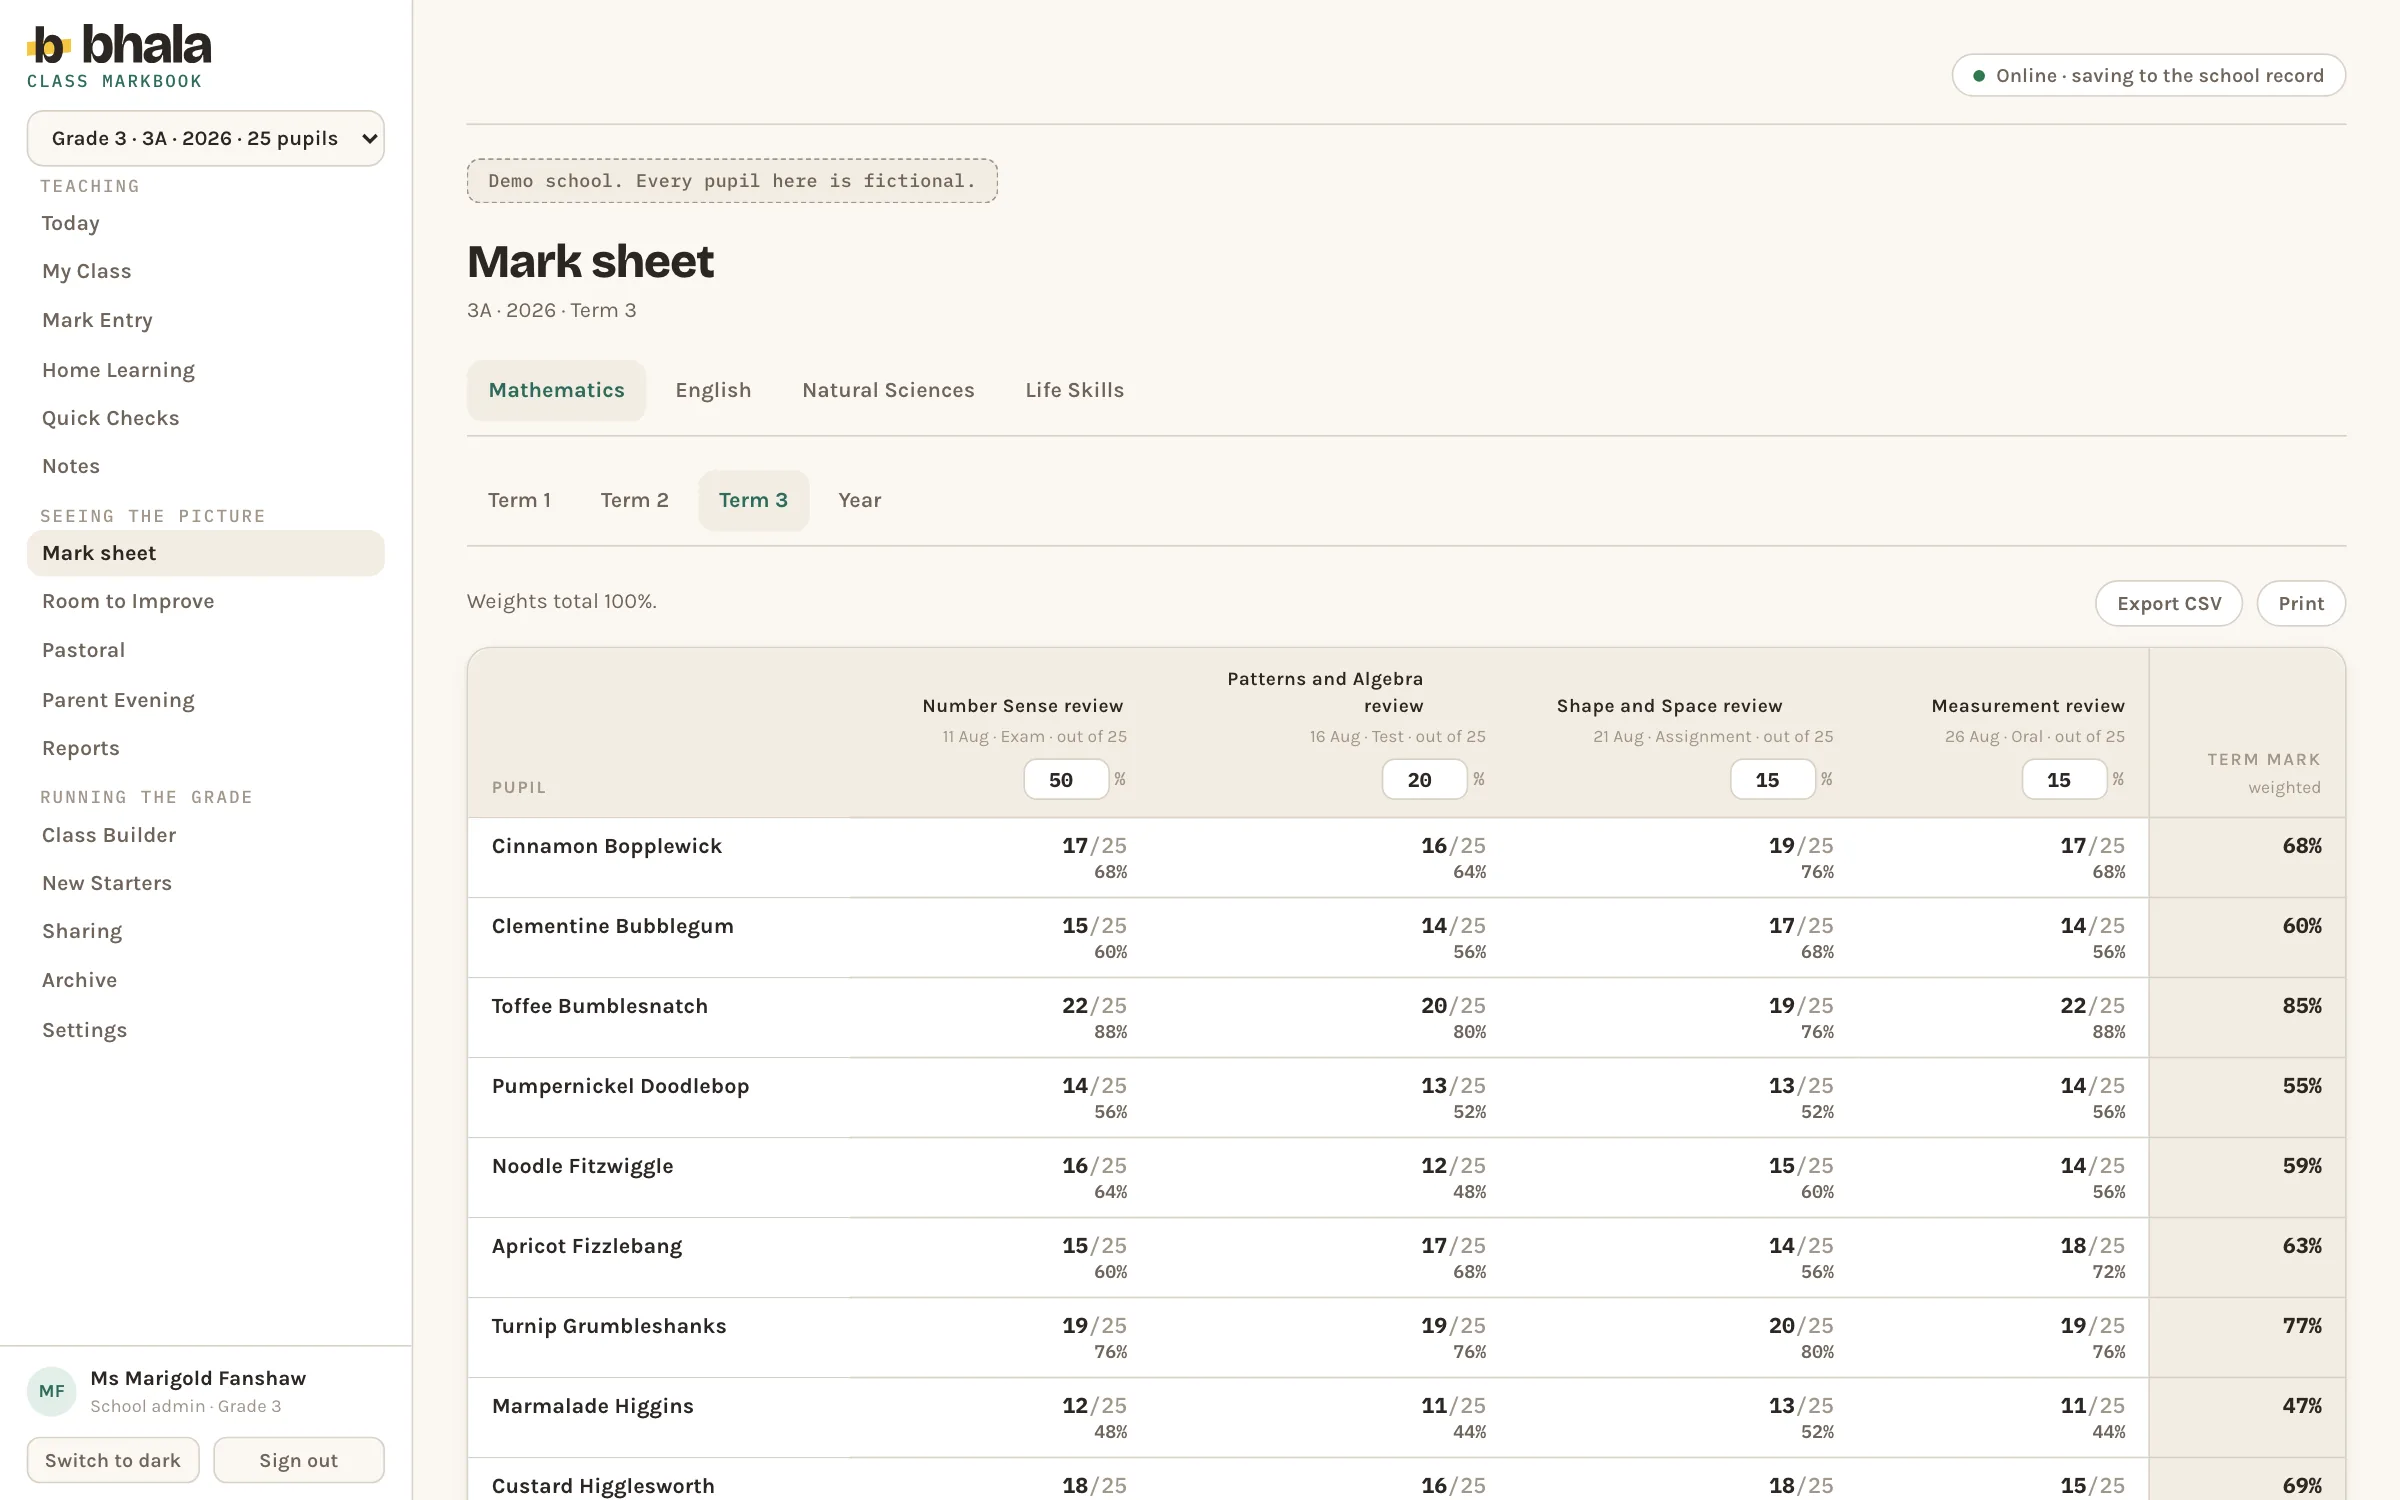Switch to the English subject tab
This screenshot has width=2400, height=1500.
coord(713,390)
